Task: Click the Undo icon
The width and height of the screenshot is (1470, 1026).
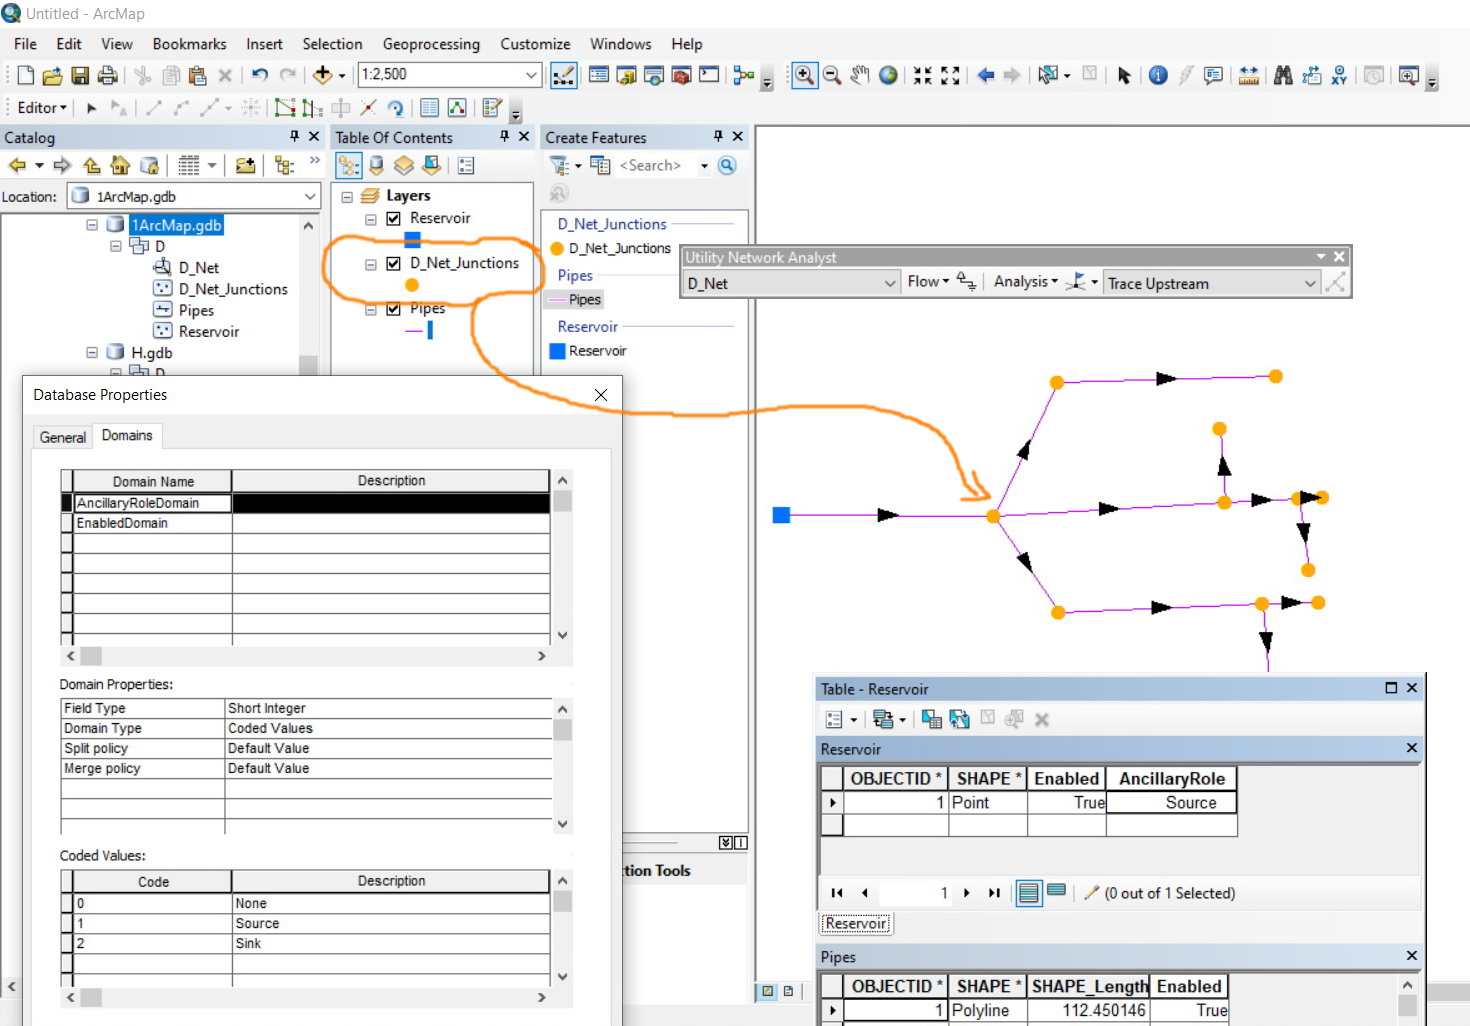Action: coord(260,75)
